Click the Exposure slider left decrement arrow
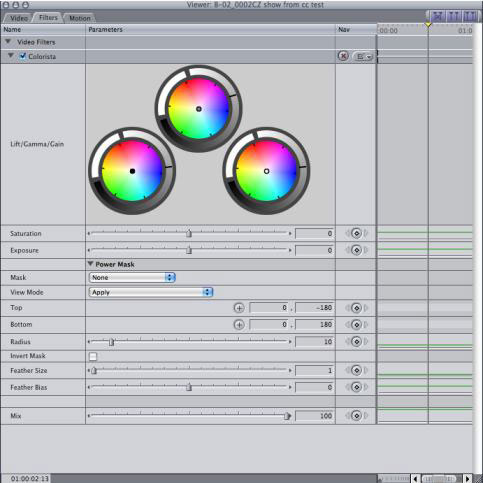 pyautogui.click(x=89, y=250)
